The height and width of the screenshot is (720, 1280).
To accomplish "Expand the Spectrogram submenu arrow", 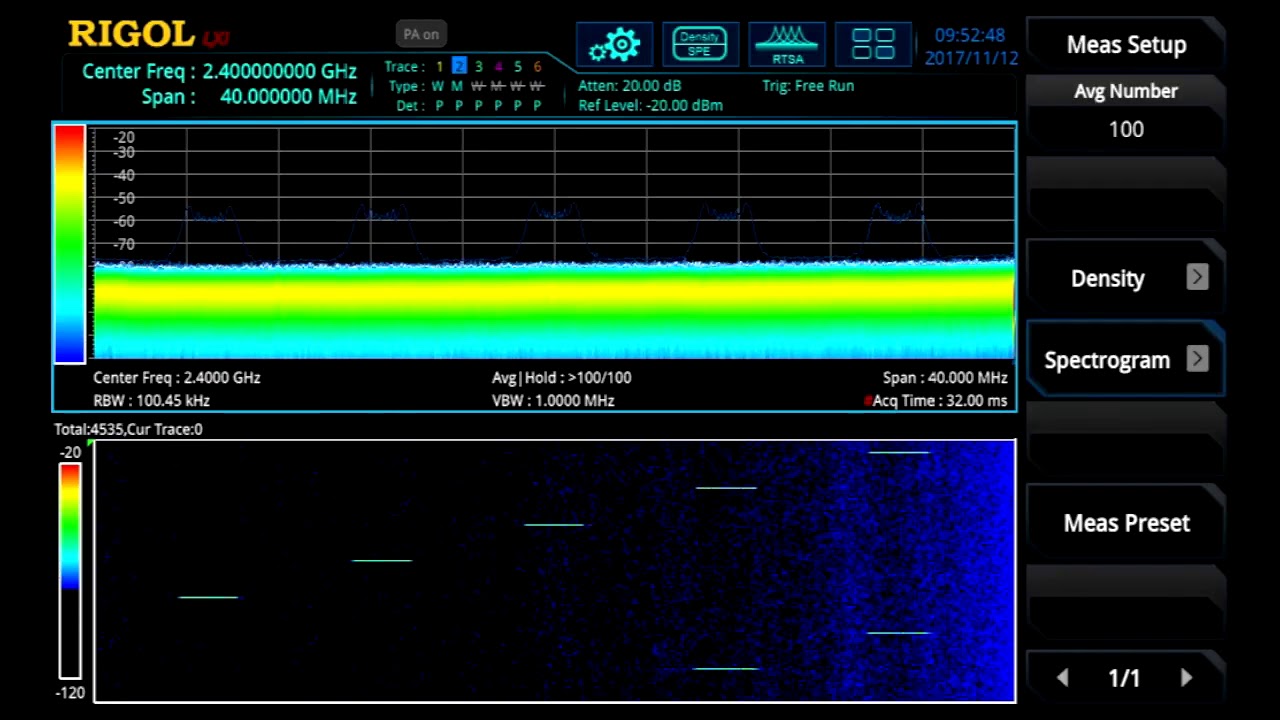I will pos(1197,359).
